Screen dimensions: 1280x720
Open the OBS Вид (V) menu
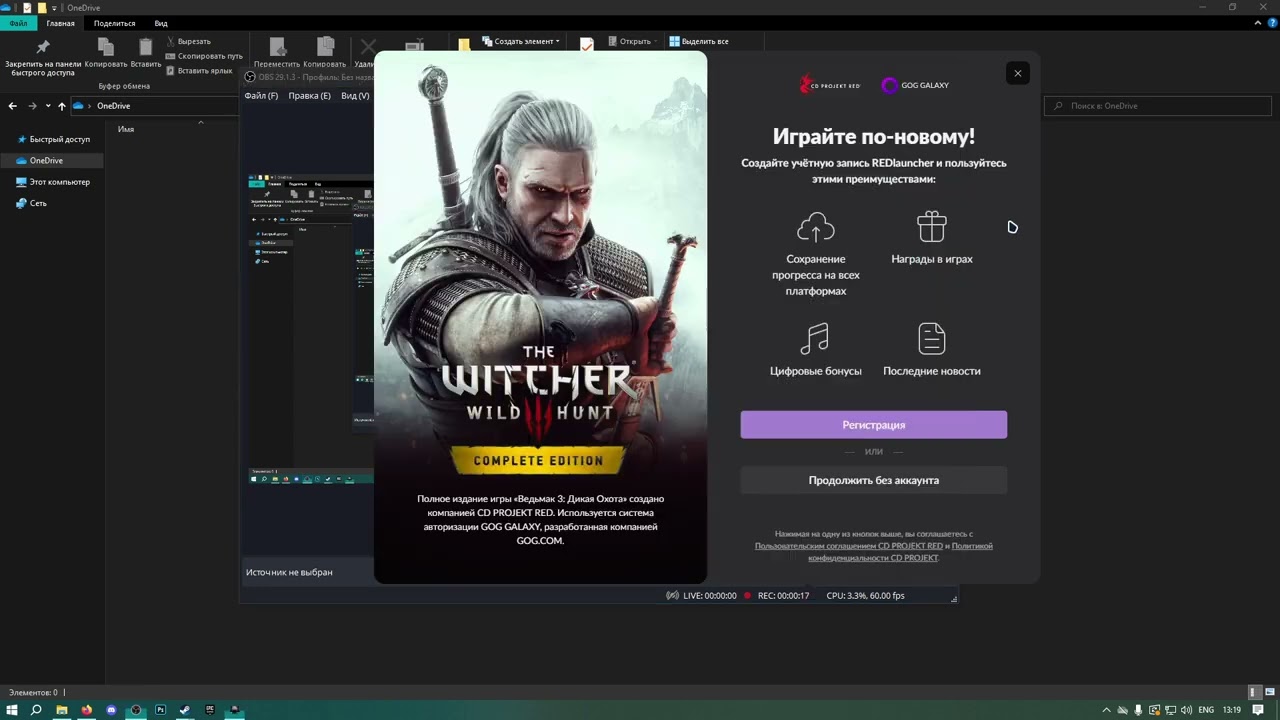[355, 96]
